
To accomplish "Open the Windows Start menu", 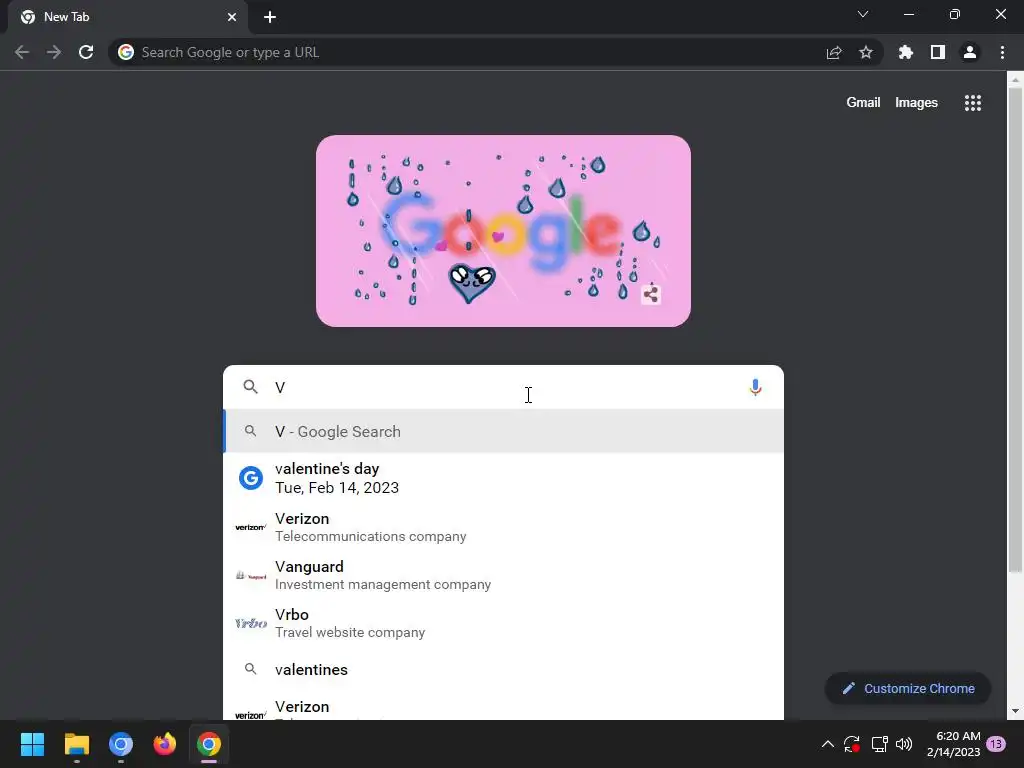I will (32, 744).
